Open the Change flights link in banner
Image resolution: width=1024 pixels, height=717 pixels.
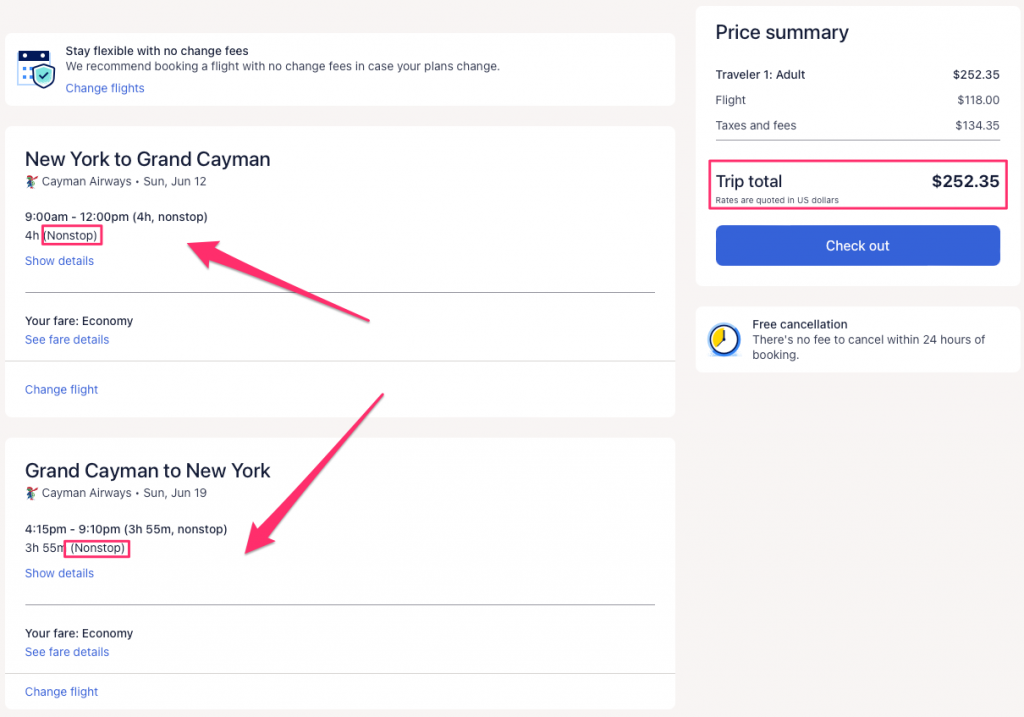pyautogui.click(x=105, y=88)
